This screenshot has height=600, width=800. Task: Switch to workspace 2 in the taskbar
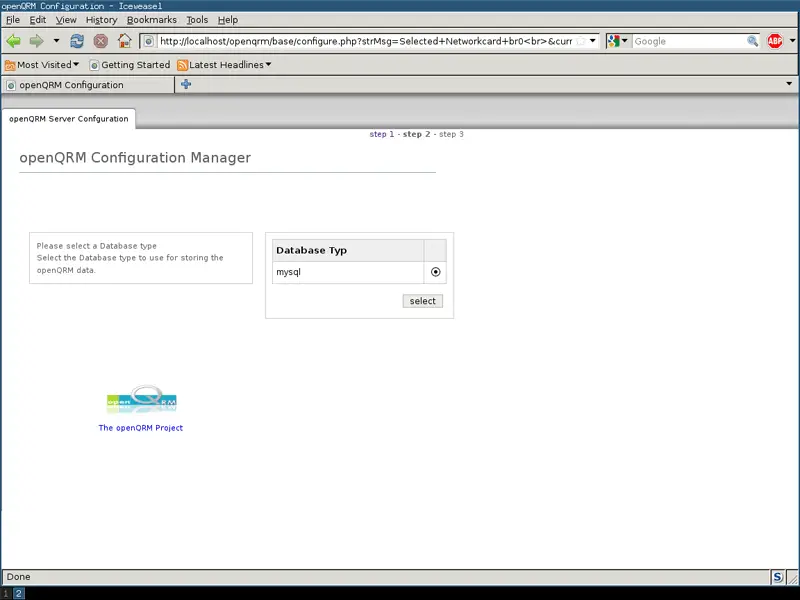pos(18,593)
